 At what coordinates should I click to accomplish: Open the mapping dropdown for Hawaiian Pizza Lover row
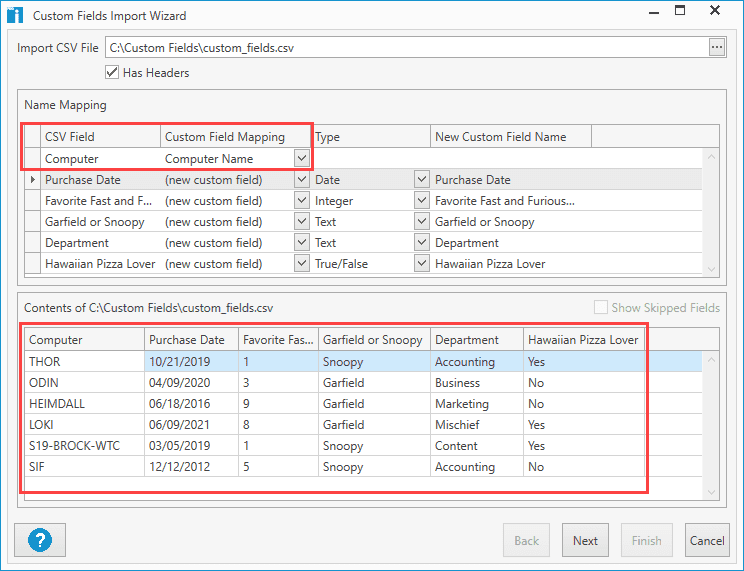coord(302,263)
